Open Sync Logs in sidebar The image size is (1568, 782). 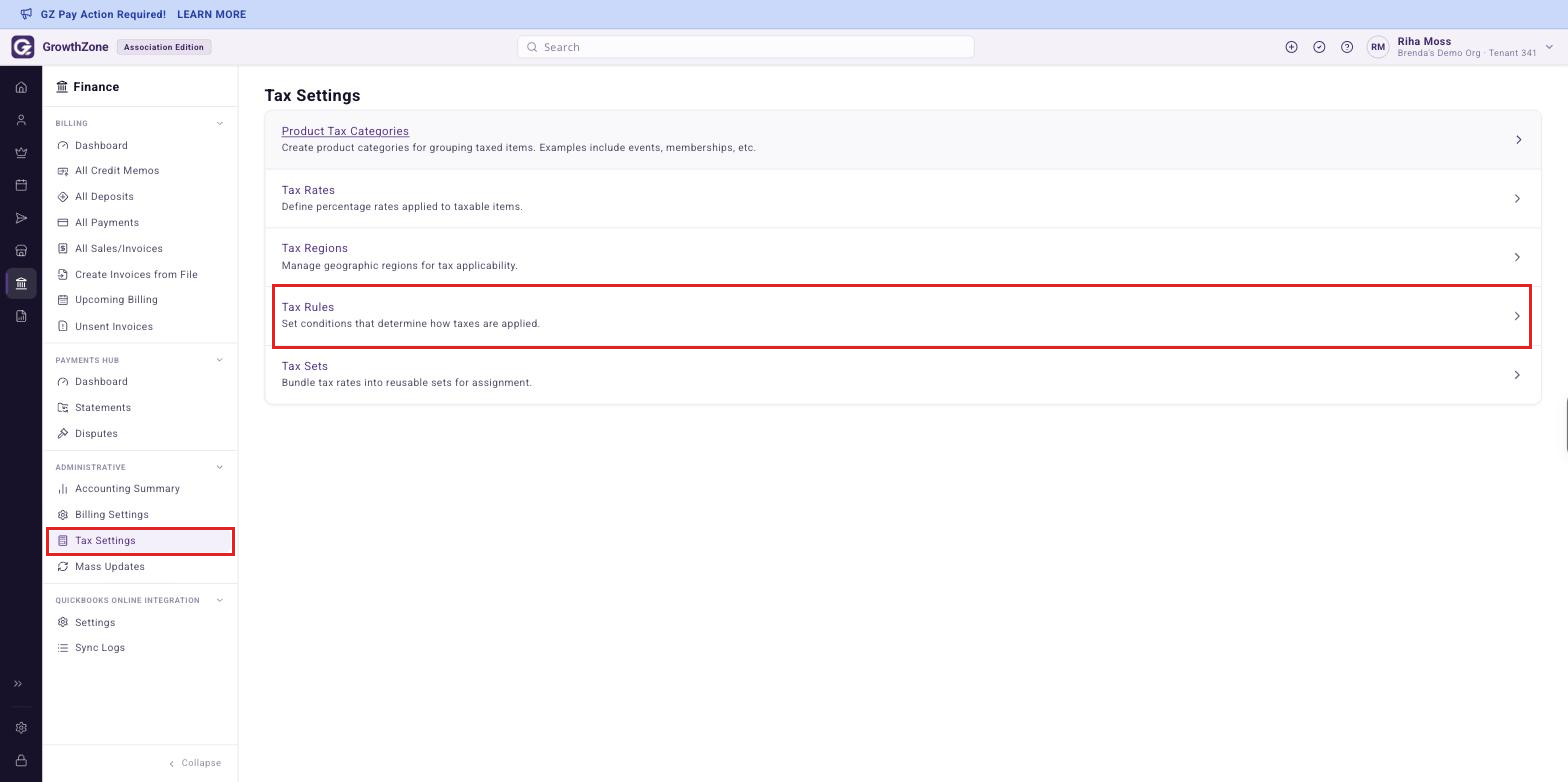click(100, 648)
